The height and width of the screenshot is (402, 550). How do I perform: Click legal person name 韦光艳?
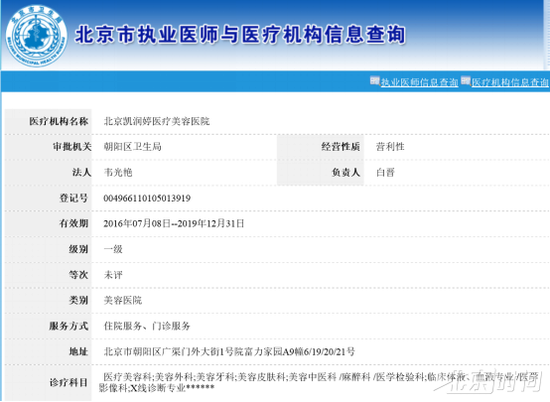pyautogui.click(x=118, y=172)
